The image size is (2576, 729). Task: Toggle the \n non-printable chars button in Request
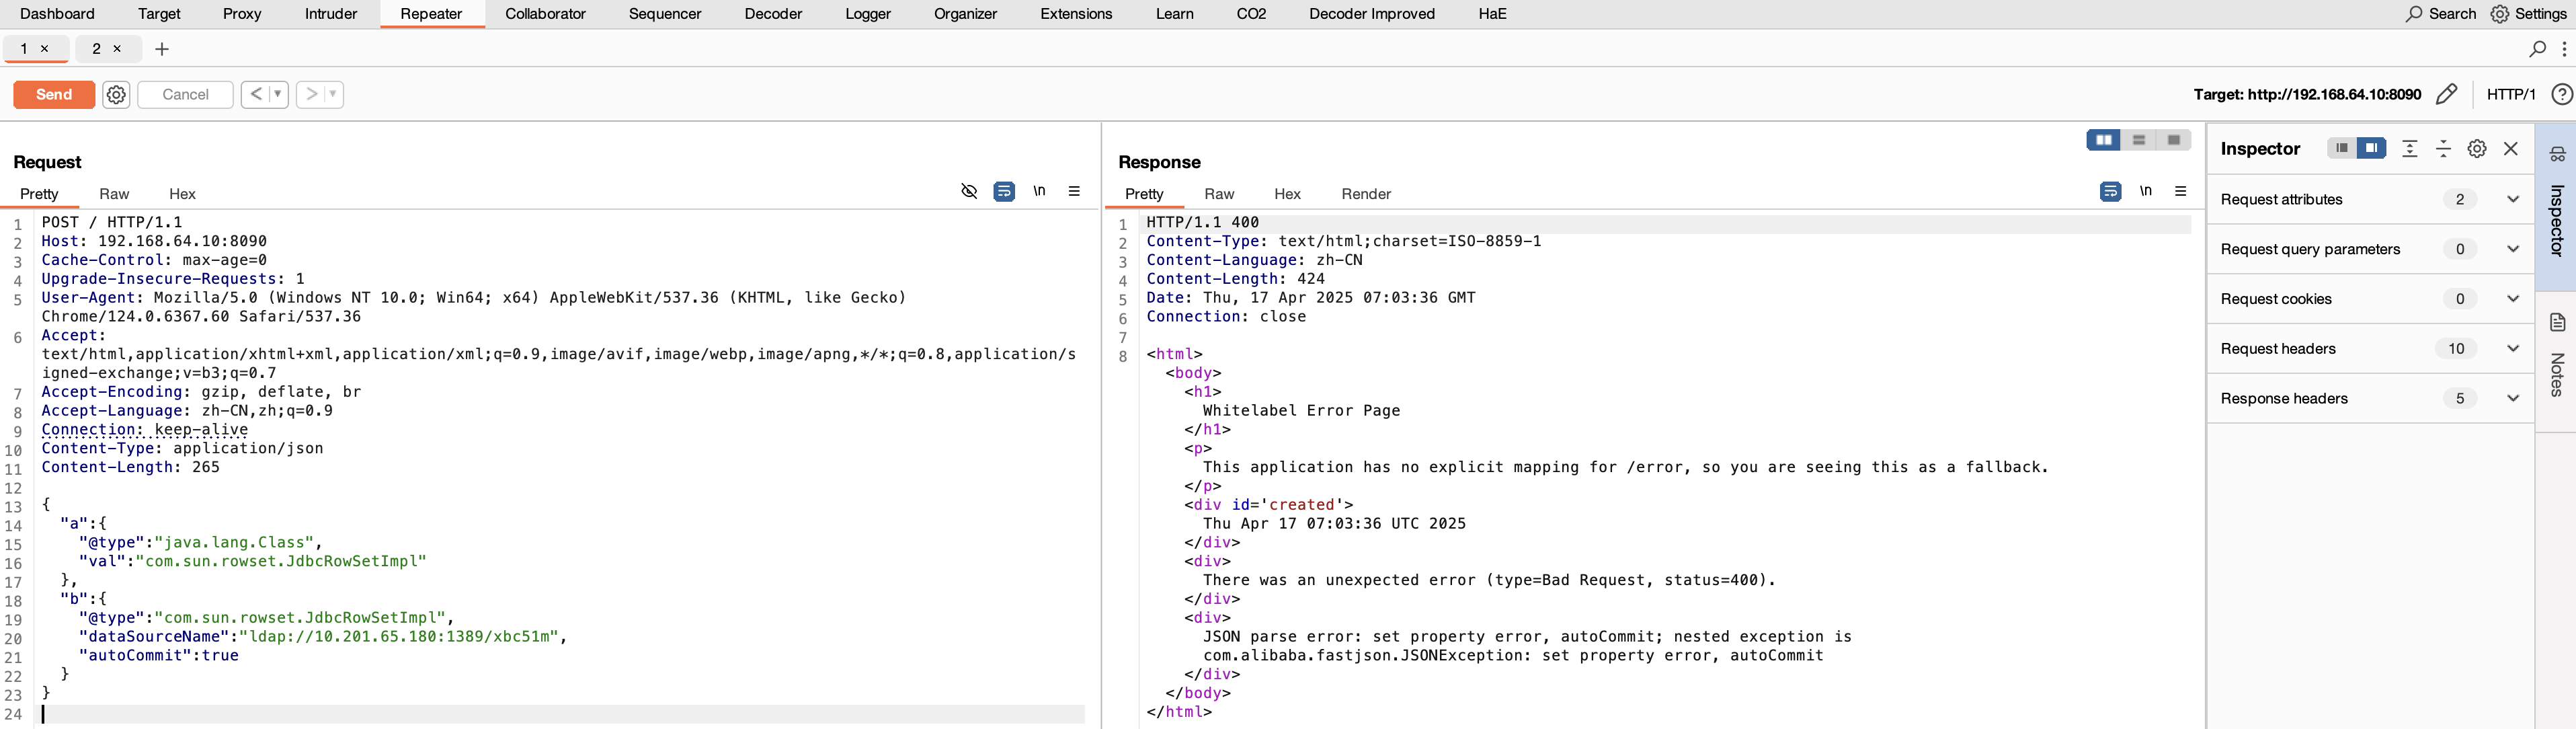point(1039,191)
